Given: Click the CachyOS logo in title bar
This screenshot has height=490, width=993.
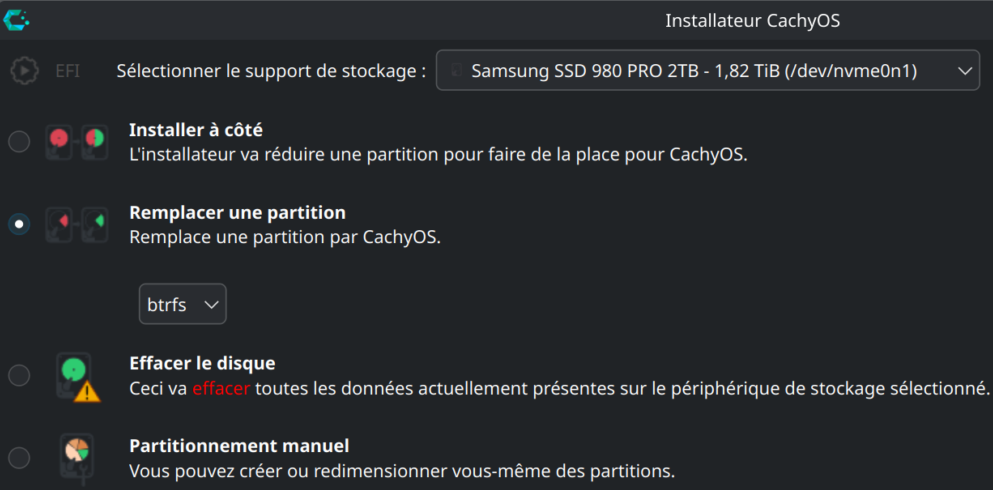Looking at the screenshot, I should click(x=16, y=19).
